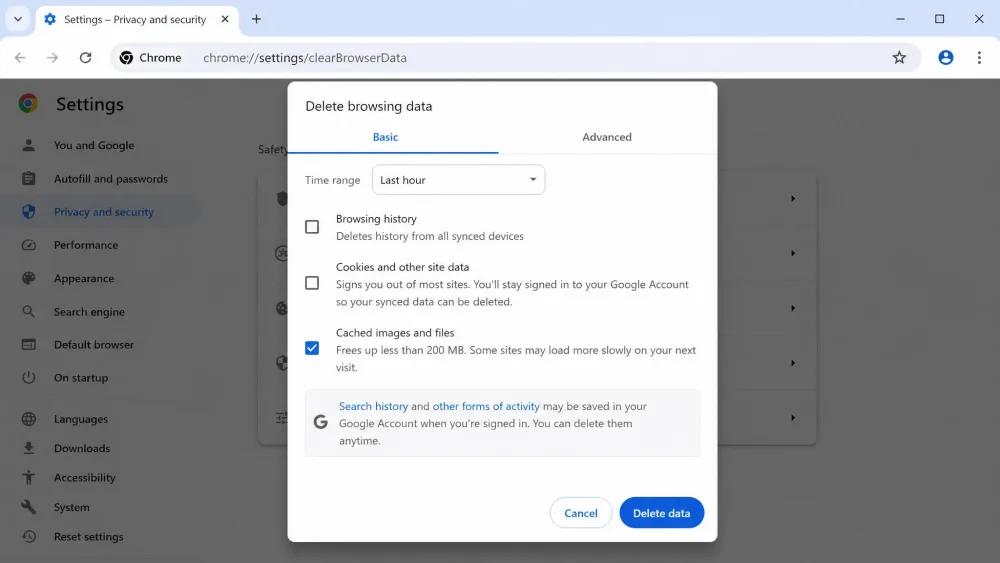This screenshot has height=563, width=1000.
Task: Switch to the Basic tab
Action: click(385, 137)
